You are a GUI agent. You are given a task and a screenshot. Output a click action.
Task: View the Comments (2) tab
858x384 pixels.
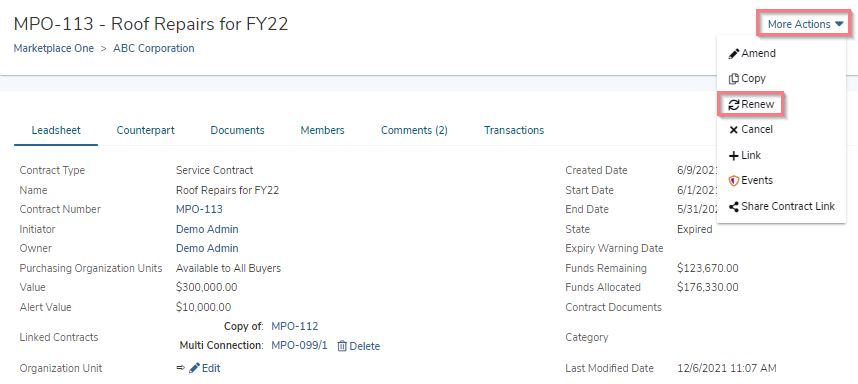414,130
